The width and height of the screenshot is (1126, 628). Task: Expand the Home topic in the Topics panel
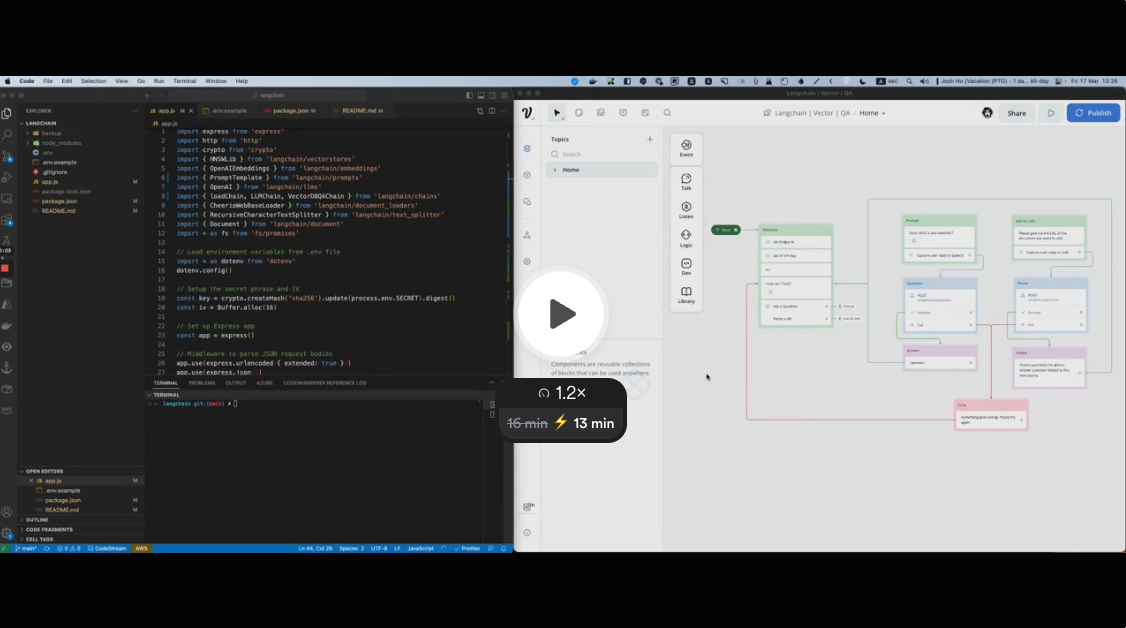(555, 170)
